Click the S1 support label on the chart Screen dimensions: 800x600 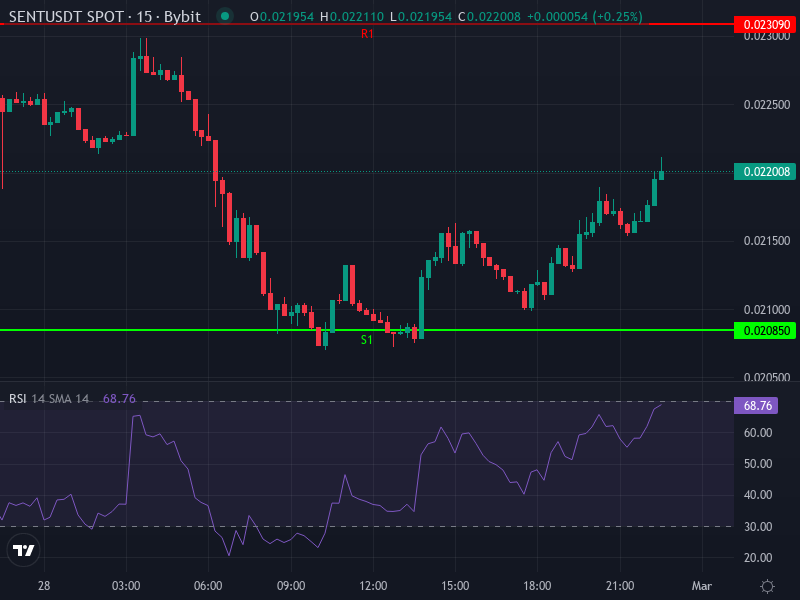coord(364,340)
